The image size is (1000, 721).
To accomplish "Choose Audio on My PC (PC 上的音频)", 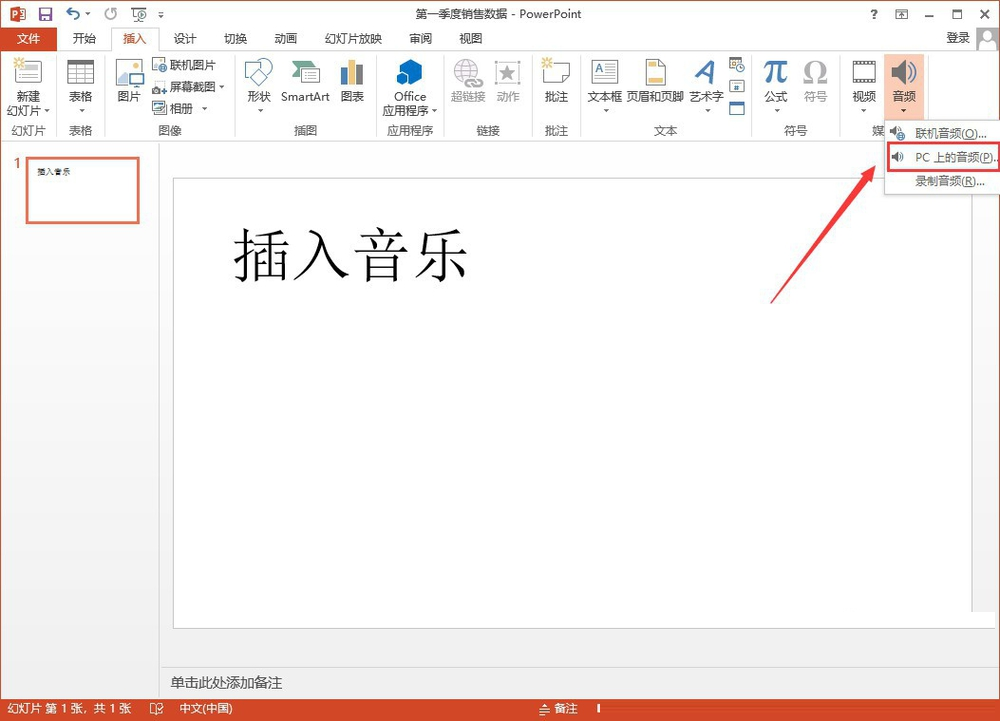I will (x=943, y=157).
